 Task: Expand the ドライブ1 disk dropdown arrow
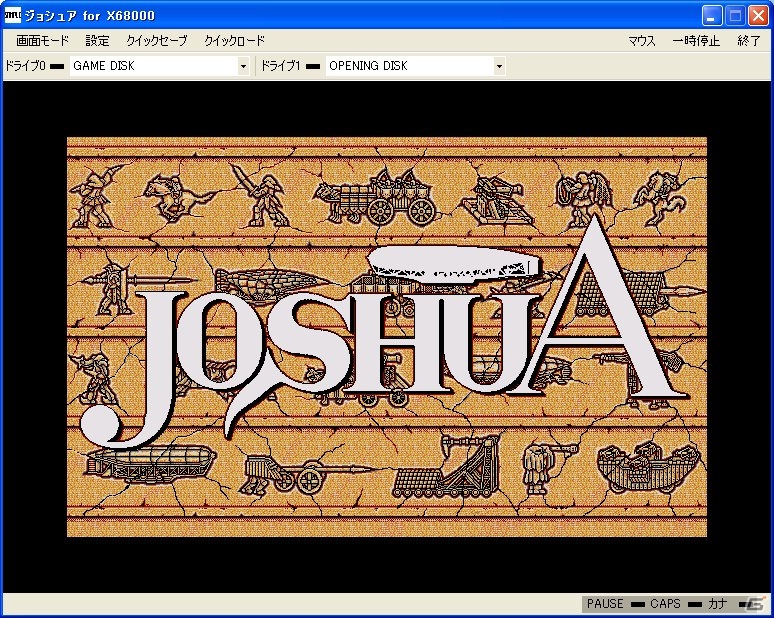pyautogui.click(x=499, y=66)
